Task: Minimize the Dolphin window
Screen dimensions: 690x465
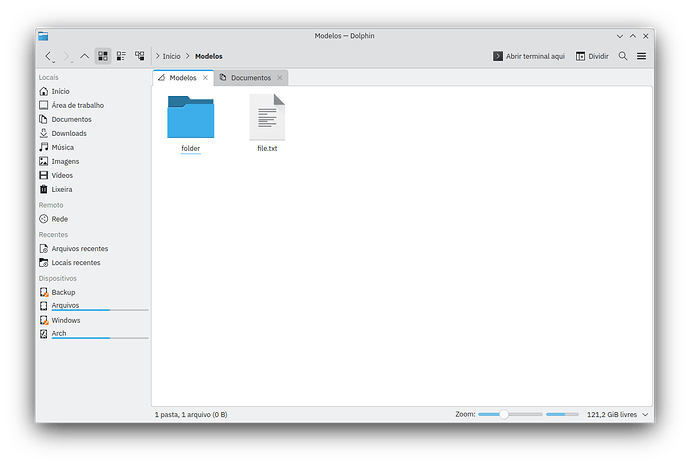Action: (x=620, y=36)
